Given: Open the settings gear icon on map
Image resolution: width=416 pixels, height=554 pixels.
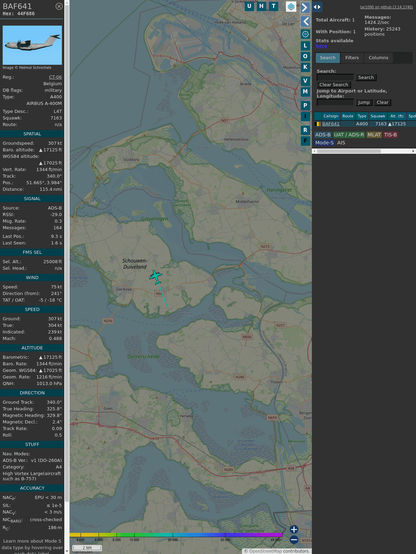Looking at the screenshot, I should coord(305,34).
